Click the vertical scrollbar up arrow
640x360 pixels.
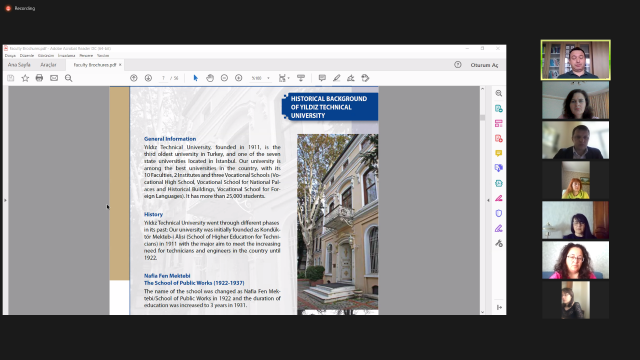click(x=482, y=89)
